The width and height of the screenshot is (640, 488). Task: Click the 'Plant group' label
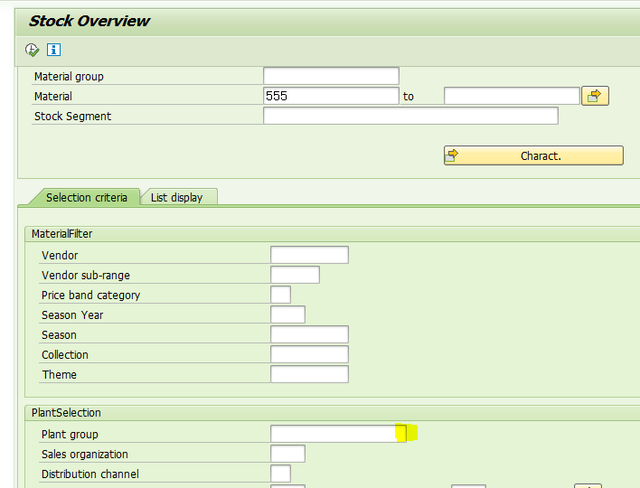pyautogui.click(x=70, y=434)
